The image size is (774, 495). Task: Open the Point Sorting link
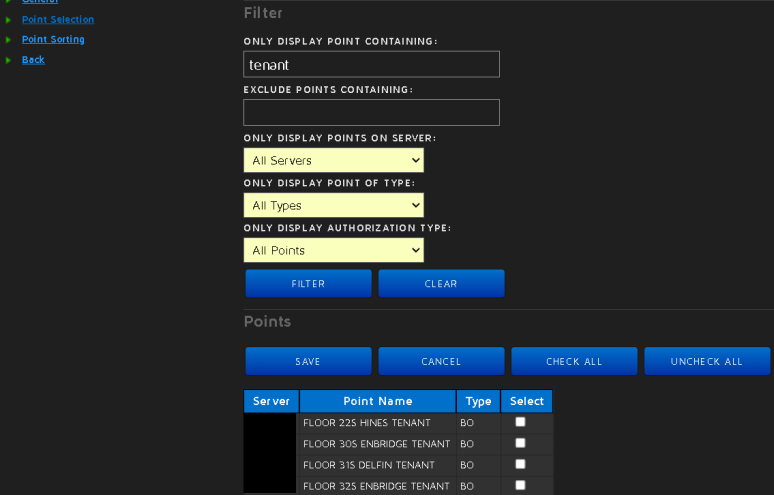coord(53,39)
